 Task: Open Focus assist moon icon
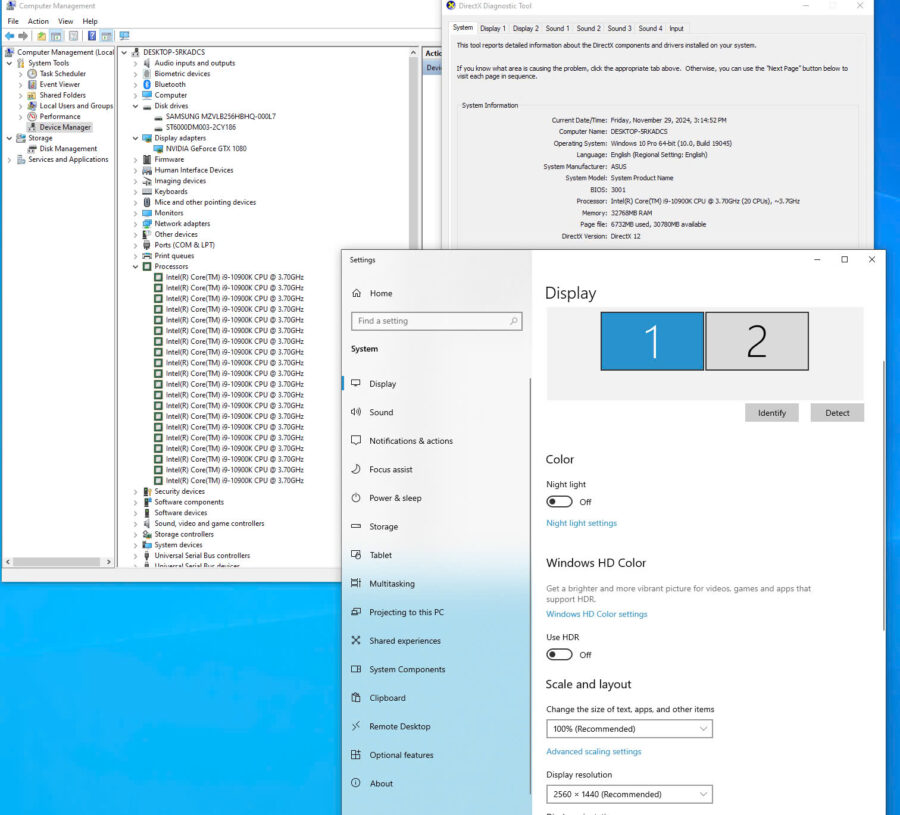tap(356, 469)
